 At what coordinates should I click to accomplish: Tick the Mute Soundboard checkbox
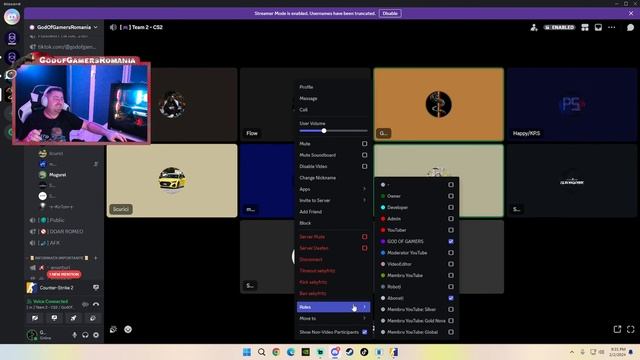tap(364, 155)
